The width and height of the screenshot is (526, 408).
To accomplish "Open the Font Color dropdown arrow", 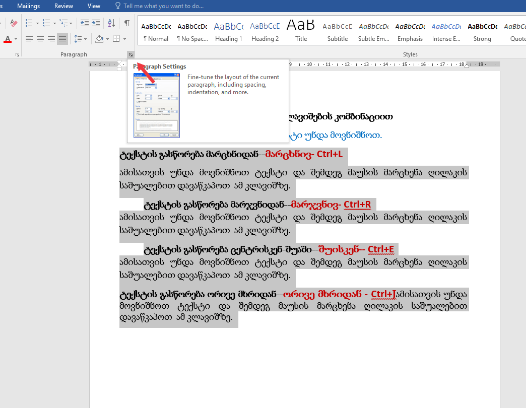I will (16, 39).
